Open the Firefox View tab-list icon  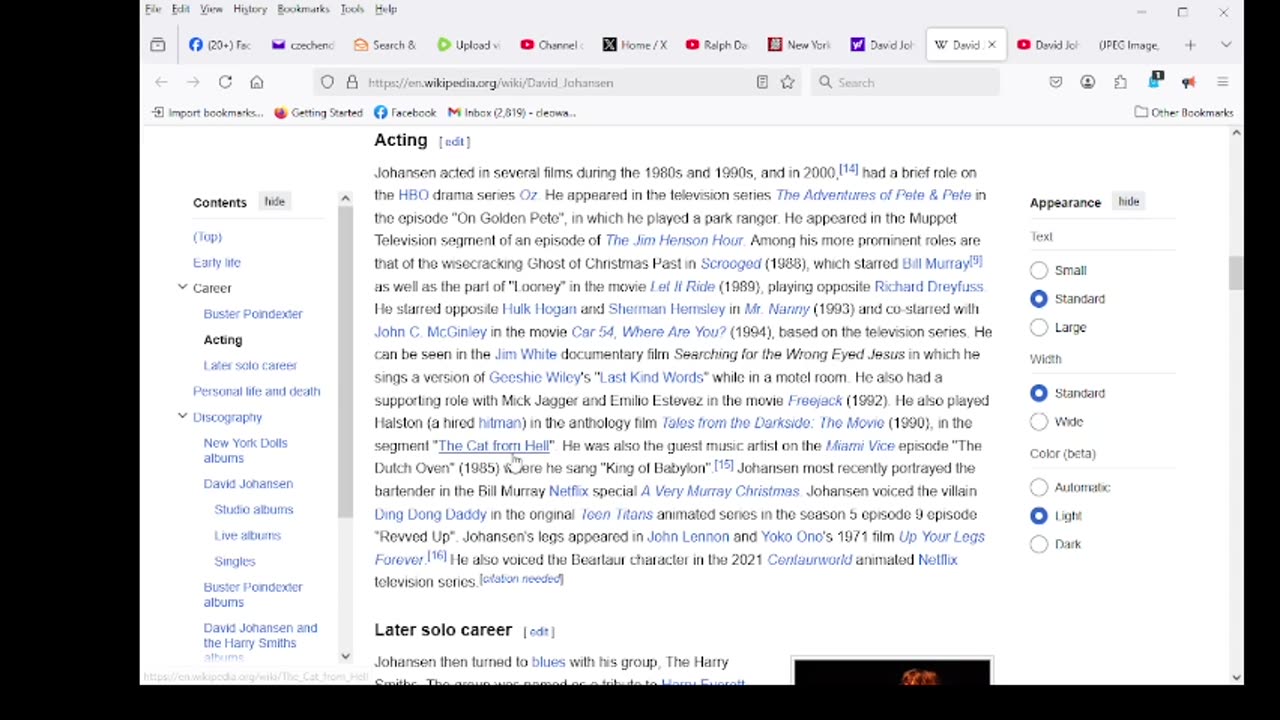point(158,45)
